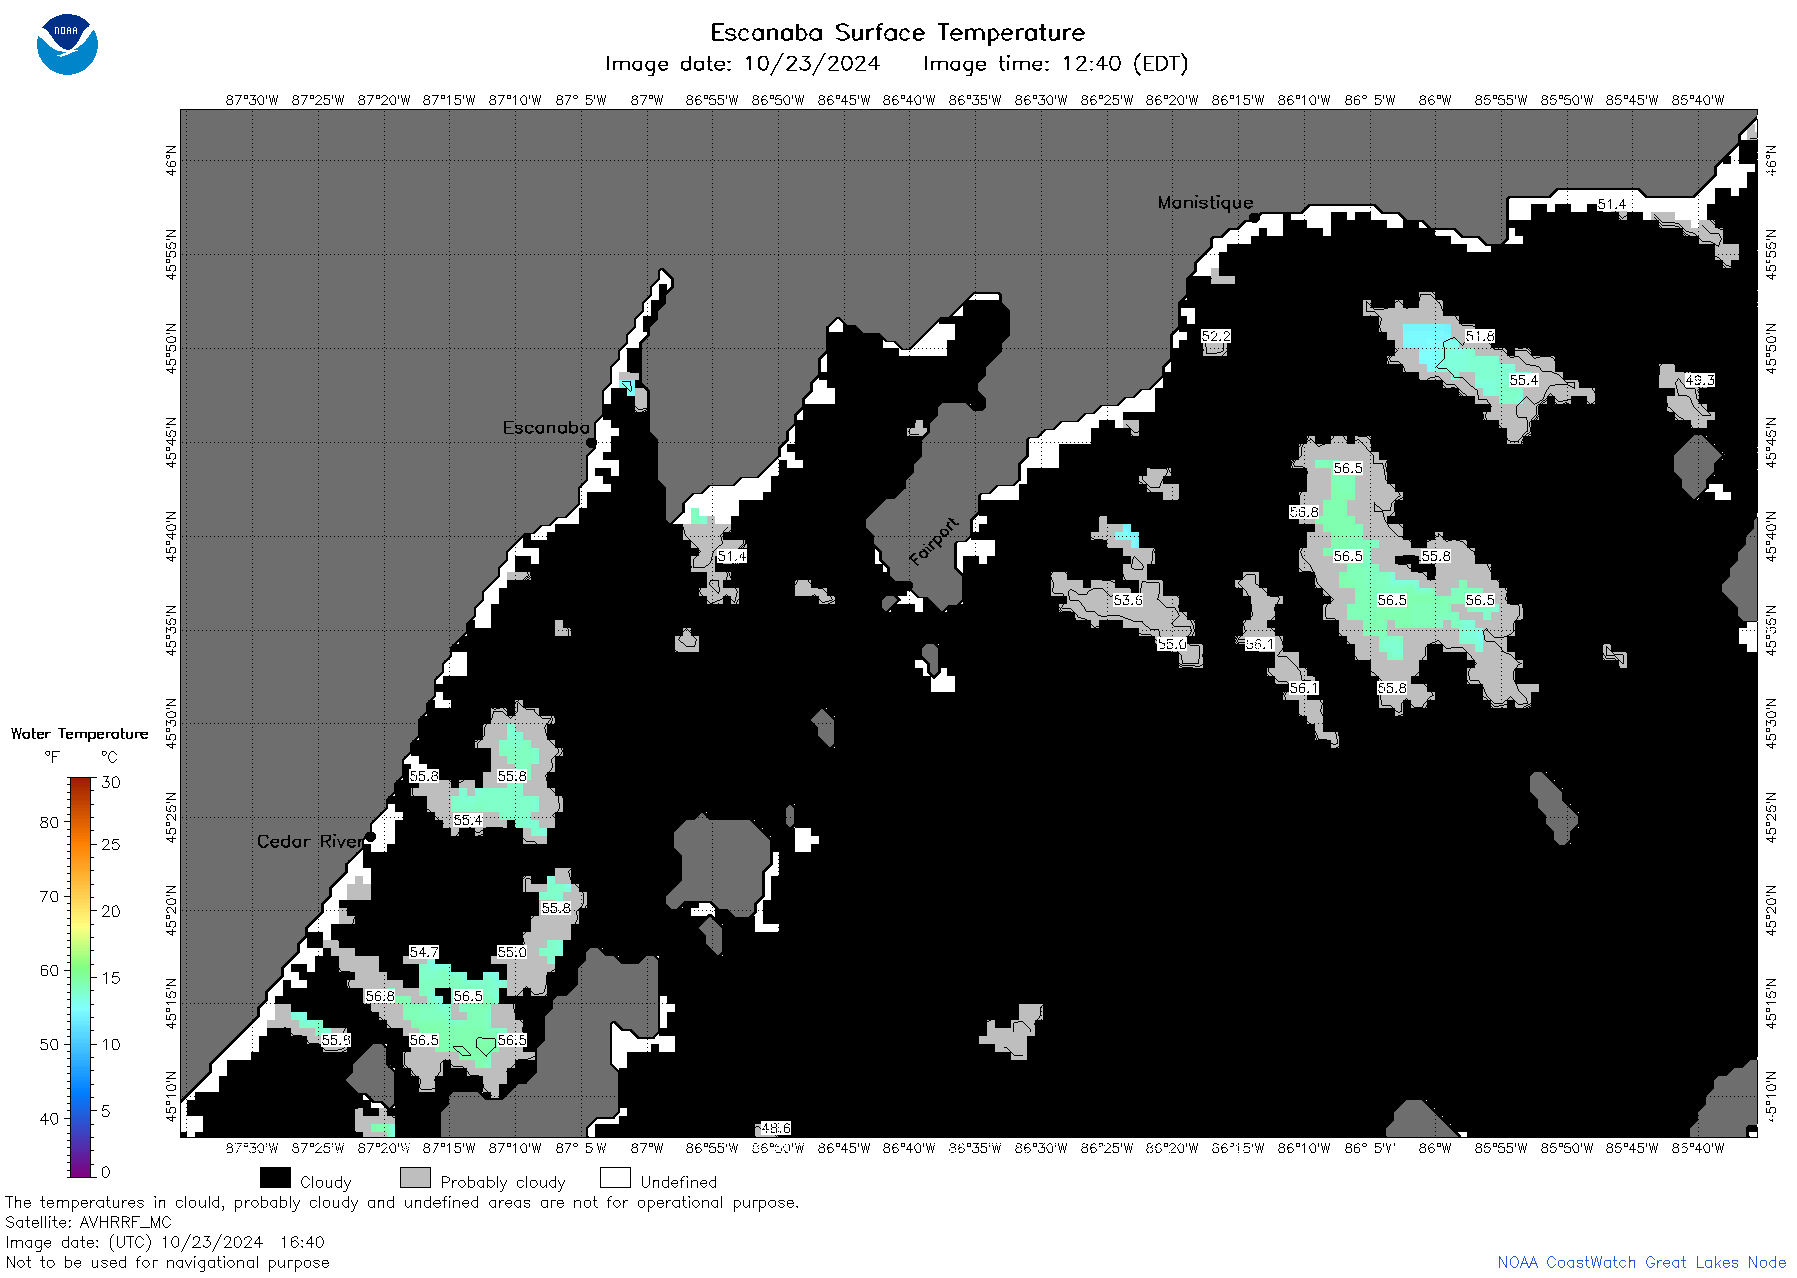Select the gray Probably cloudy legend swatch
The image size is (1797, 1278).
415,1177
